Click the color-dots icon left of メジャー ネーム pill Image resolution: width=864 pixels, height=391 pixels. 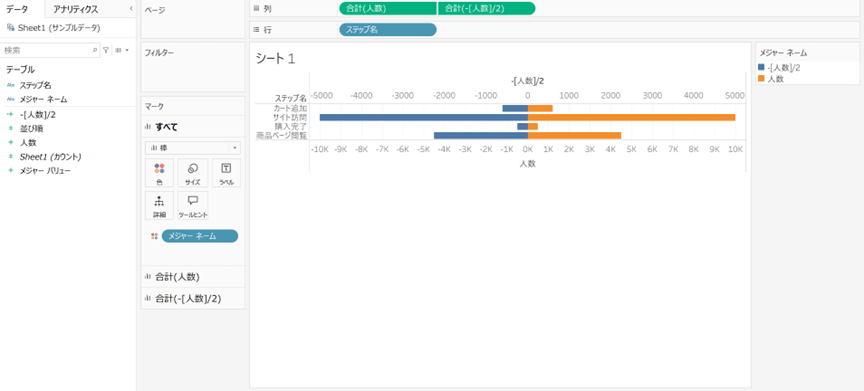154,236
